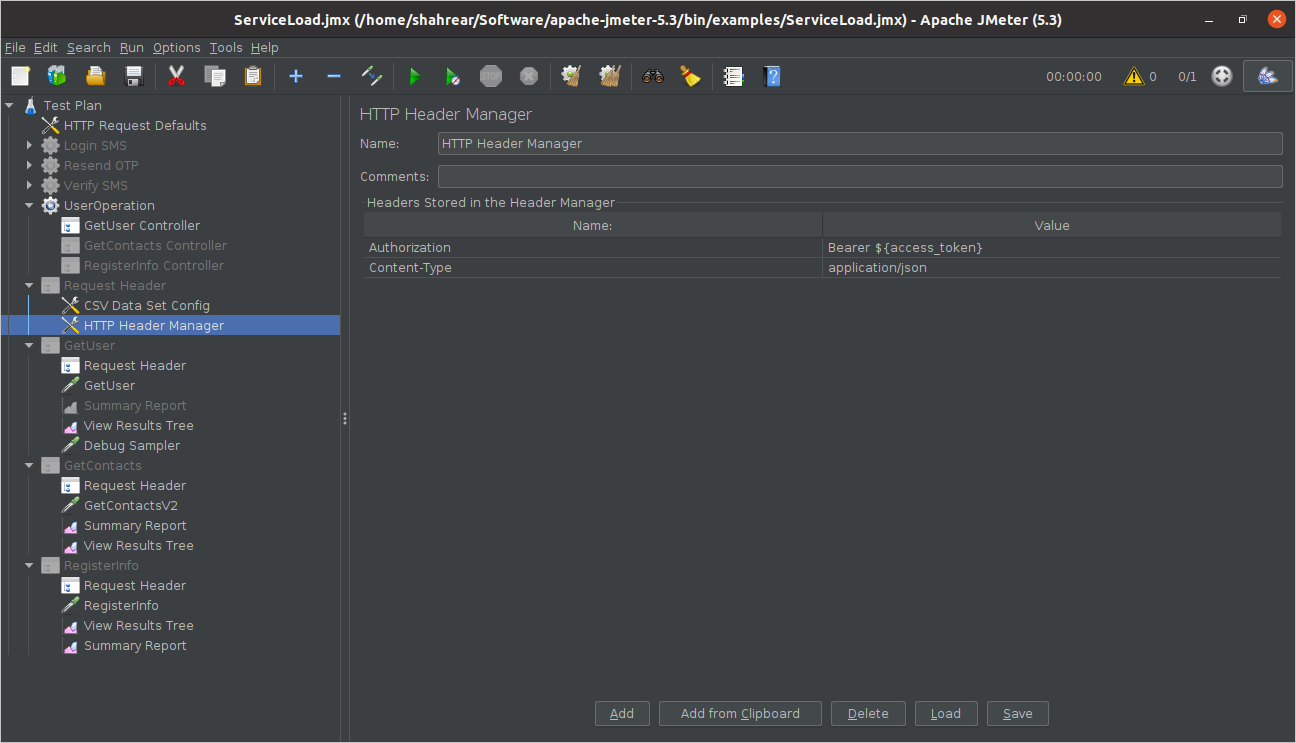Image resolution: width=1296 pixels, height=743 pixels.
Task: Expand the Login SMS thread group
Action: 29,145
